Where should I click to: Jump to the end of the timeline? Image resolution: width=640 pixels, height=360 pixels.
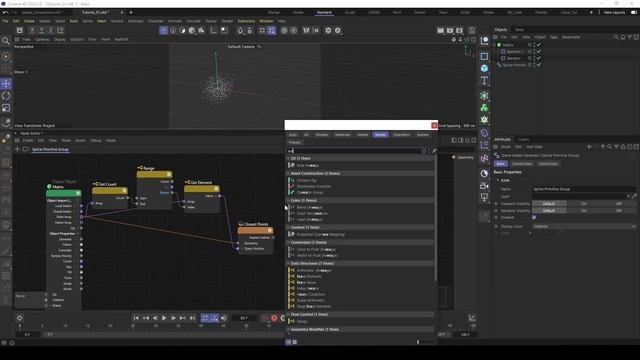coord(192,318)
